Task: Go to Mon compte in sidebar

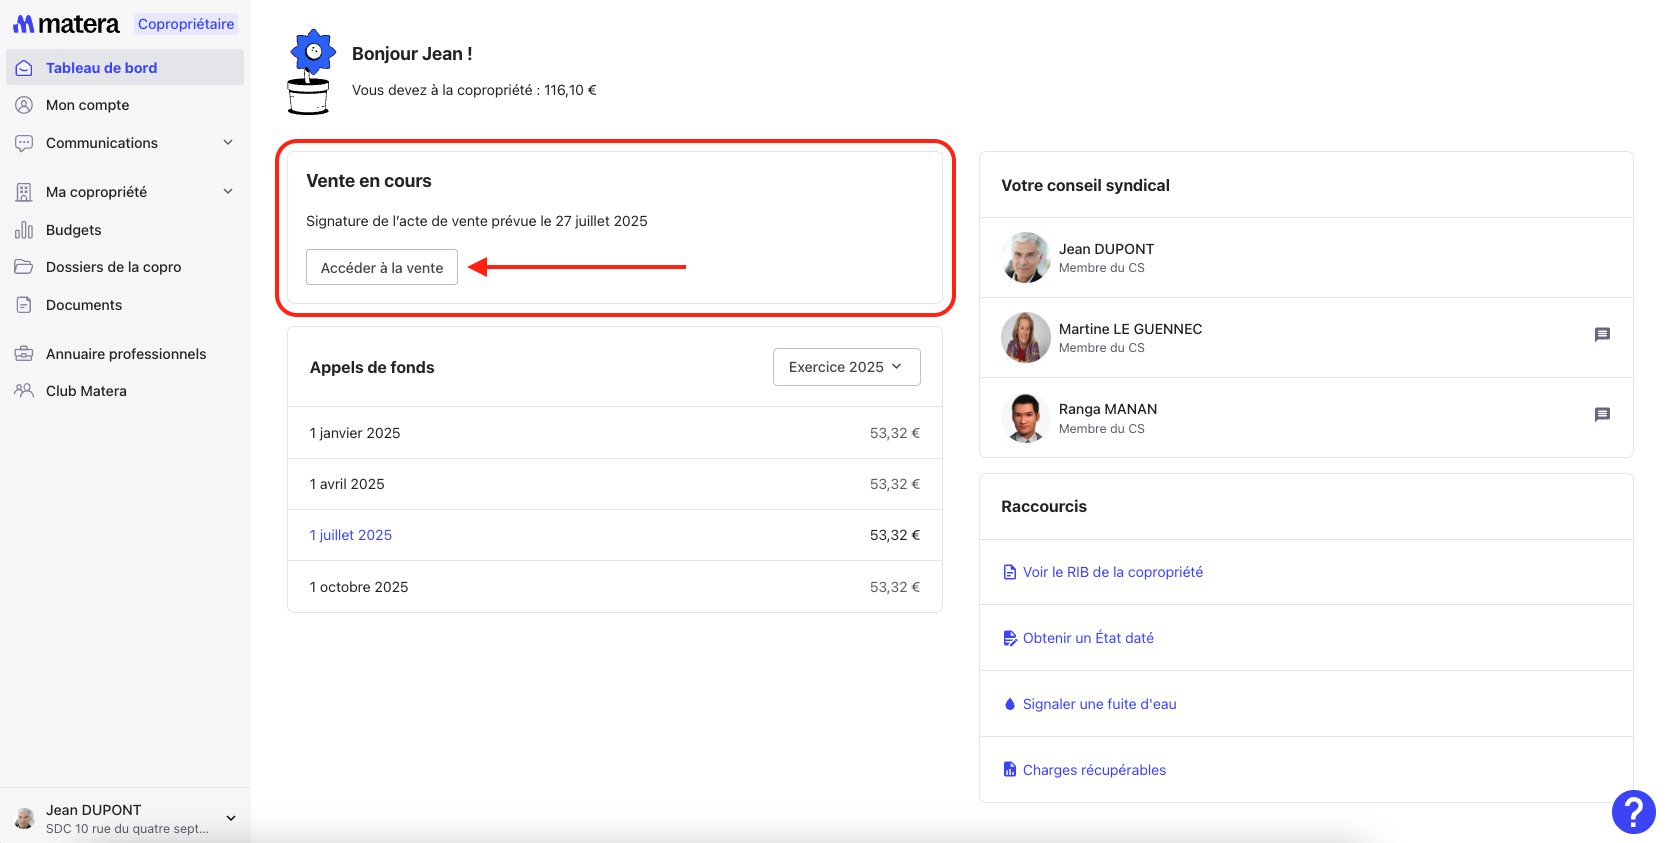Action: pyautogui.click(x=87, y=105)
